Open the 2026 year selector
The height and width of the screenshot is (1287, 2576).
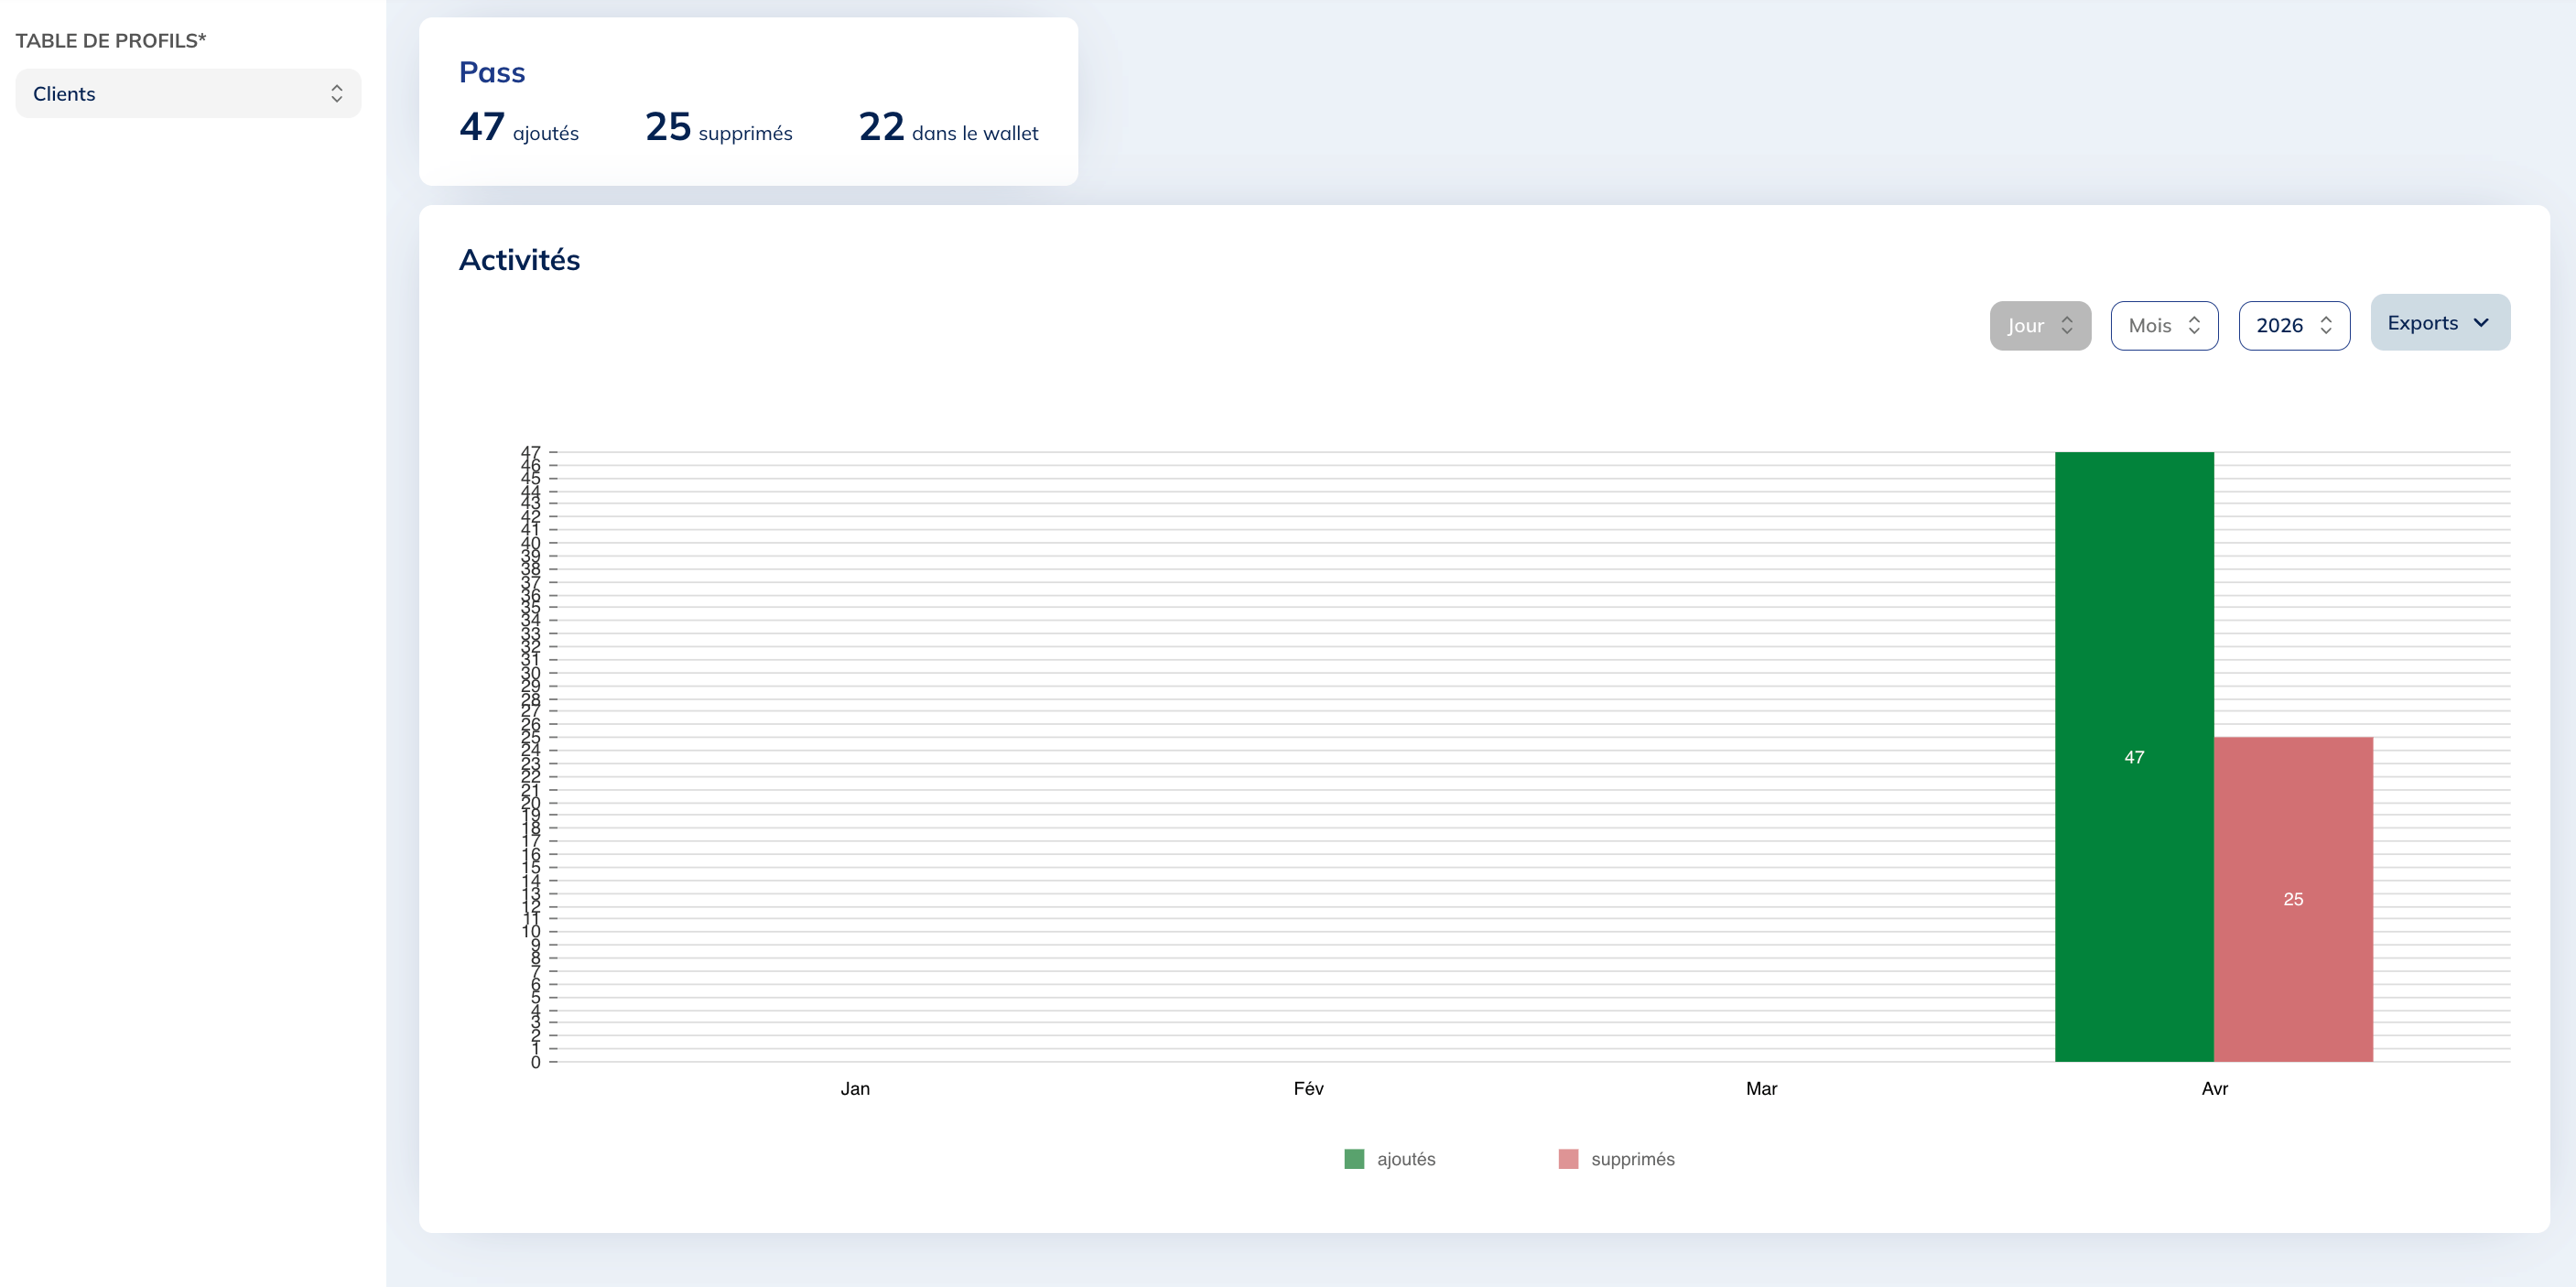point(2294,325)
